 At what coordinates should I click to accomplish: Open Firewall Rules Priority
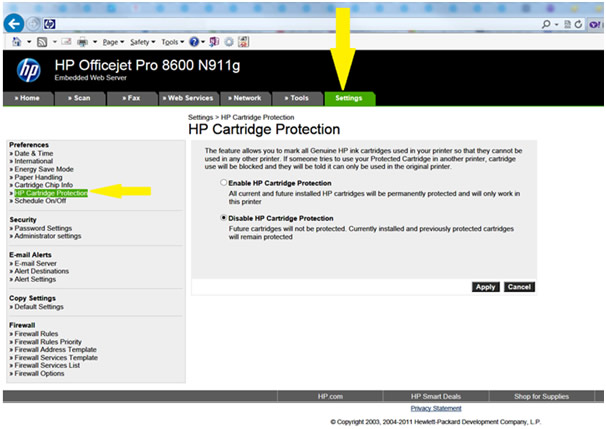click(x=48, y=342)
